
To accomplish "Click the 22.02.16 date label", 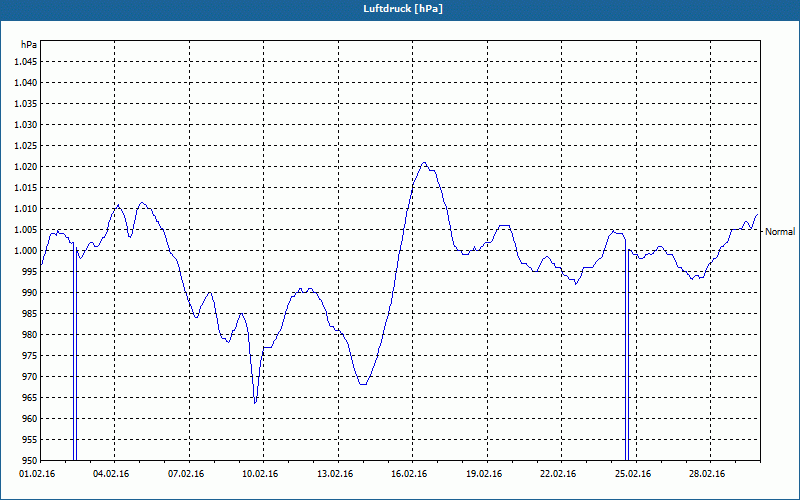I will click(558, 474).
